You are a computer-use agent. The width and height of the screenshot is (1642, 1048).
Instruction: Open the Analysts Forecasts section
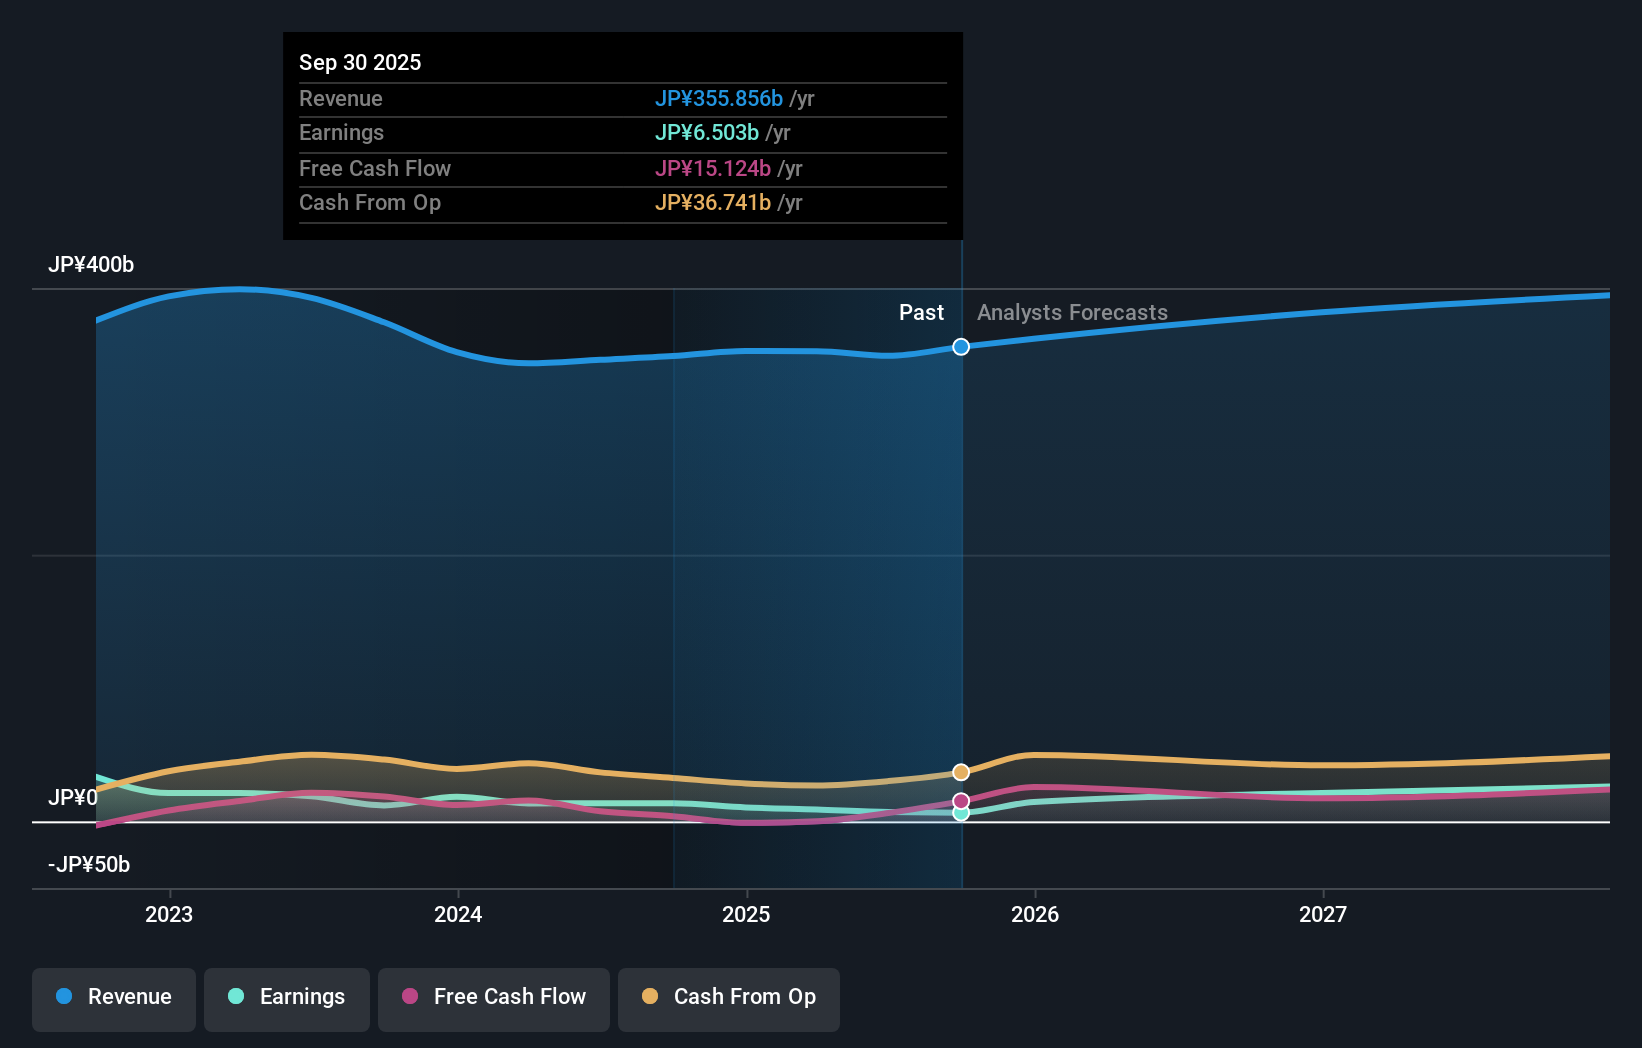pos(1071,312)
